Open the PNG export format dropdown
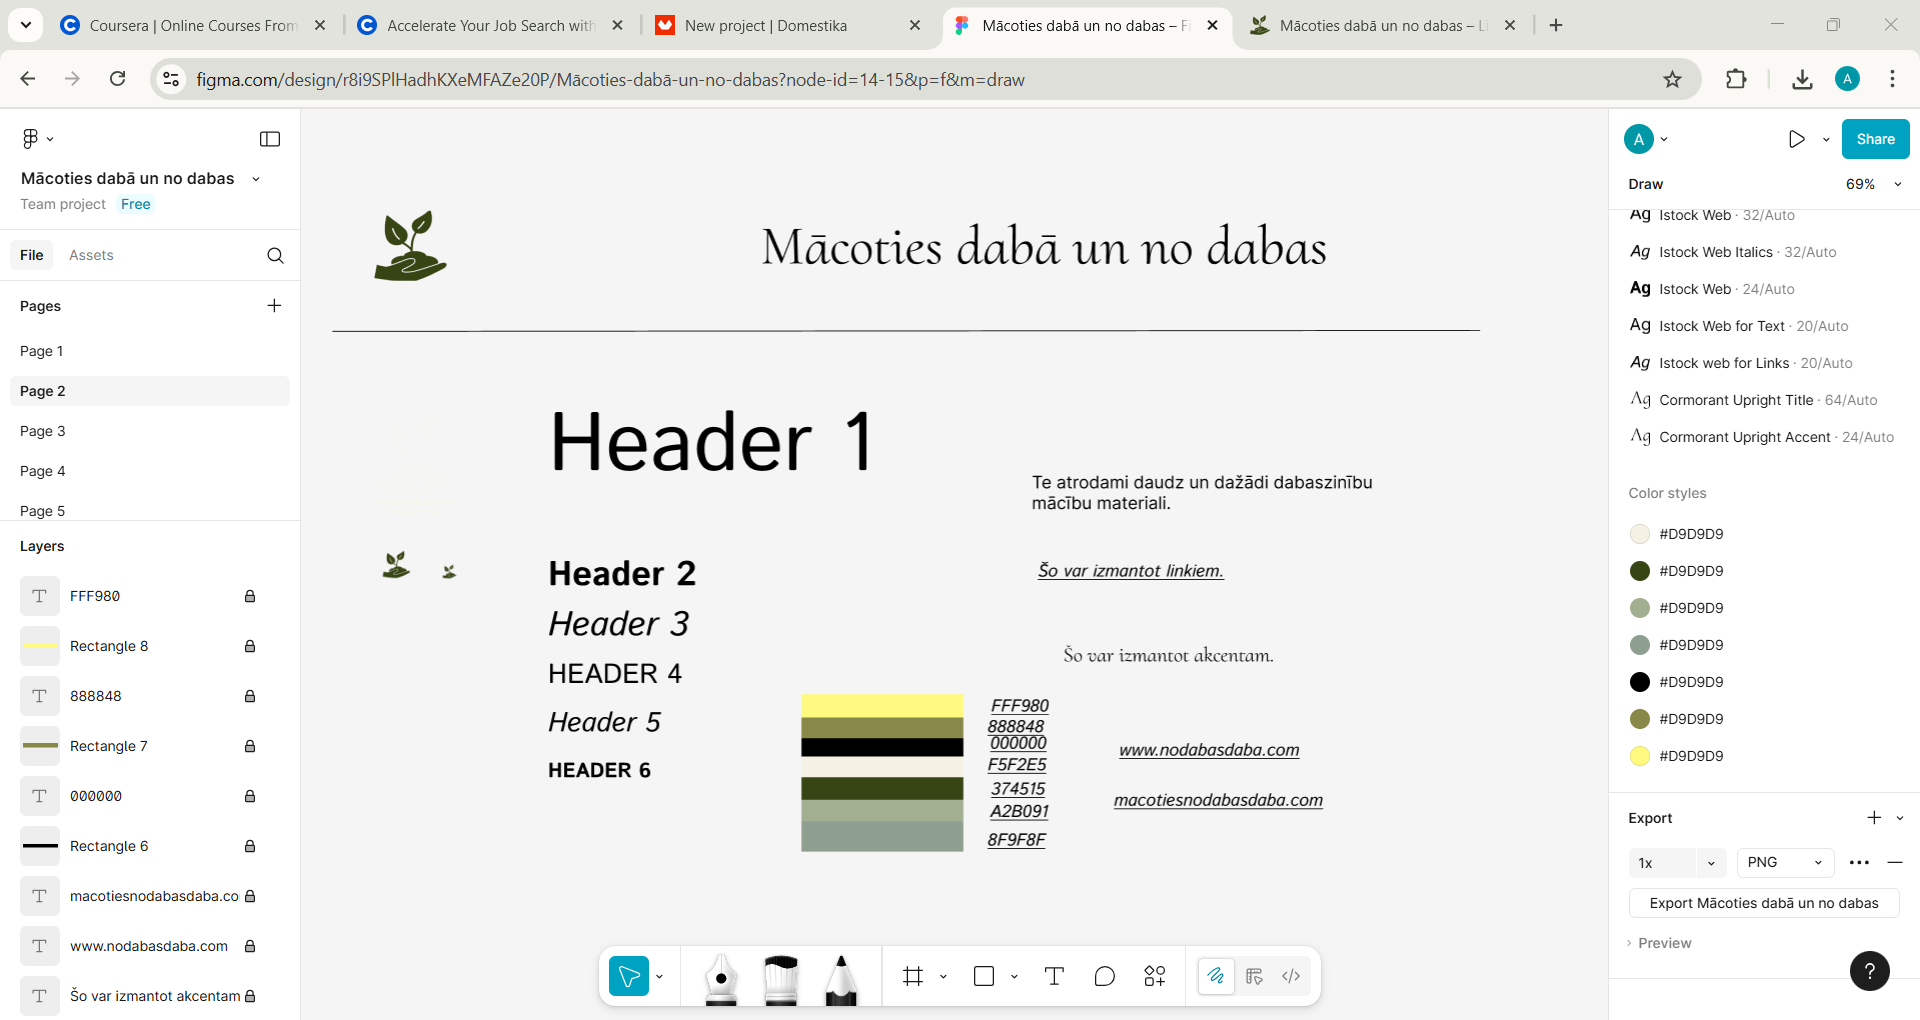The height and width of the screenshot is (1020, 1920). point(1785,862)
